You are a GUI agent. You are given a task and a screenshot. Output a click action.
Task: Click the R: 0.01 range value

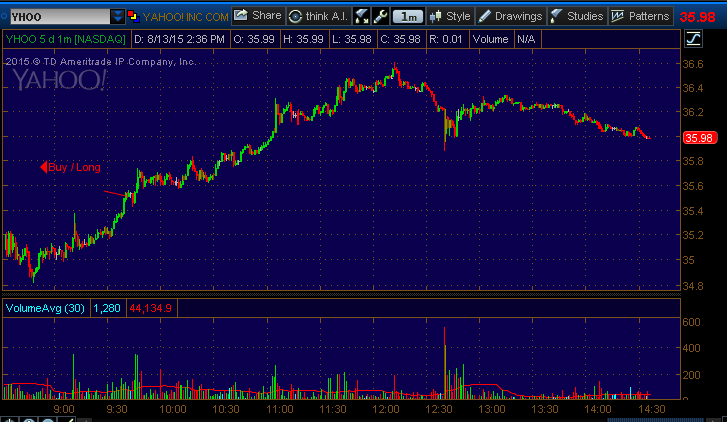click(x=446, y=39)
